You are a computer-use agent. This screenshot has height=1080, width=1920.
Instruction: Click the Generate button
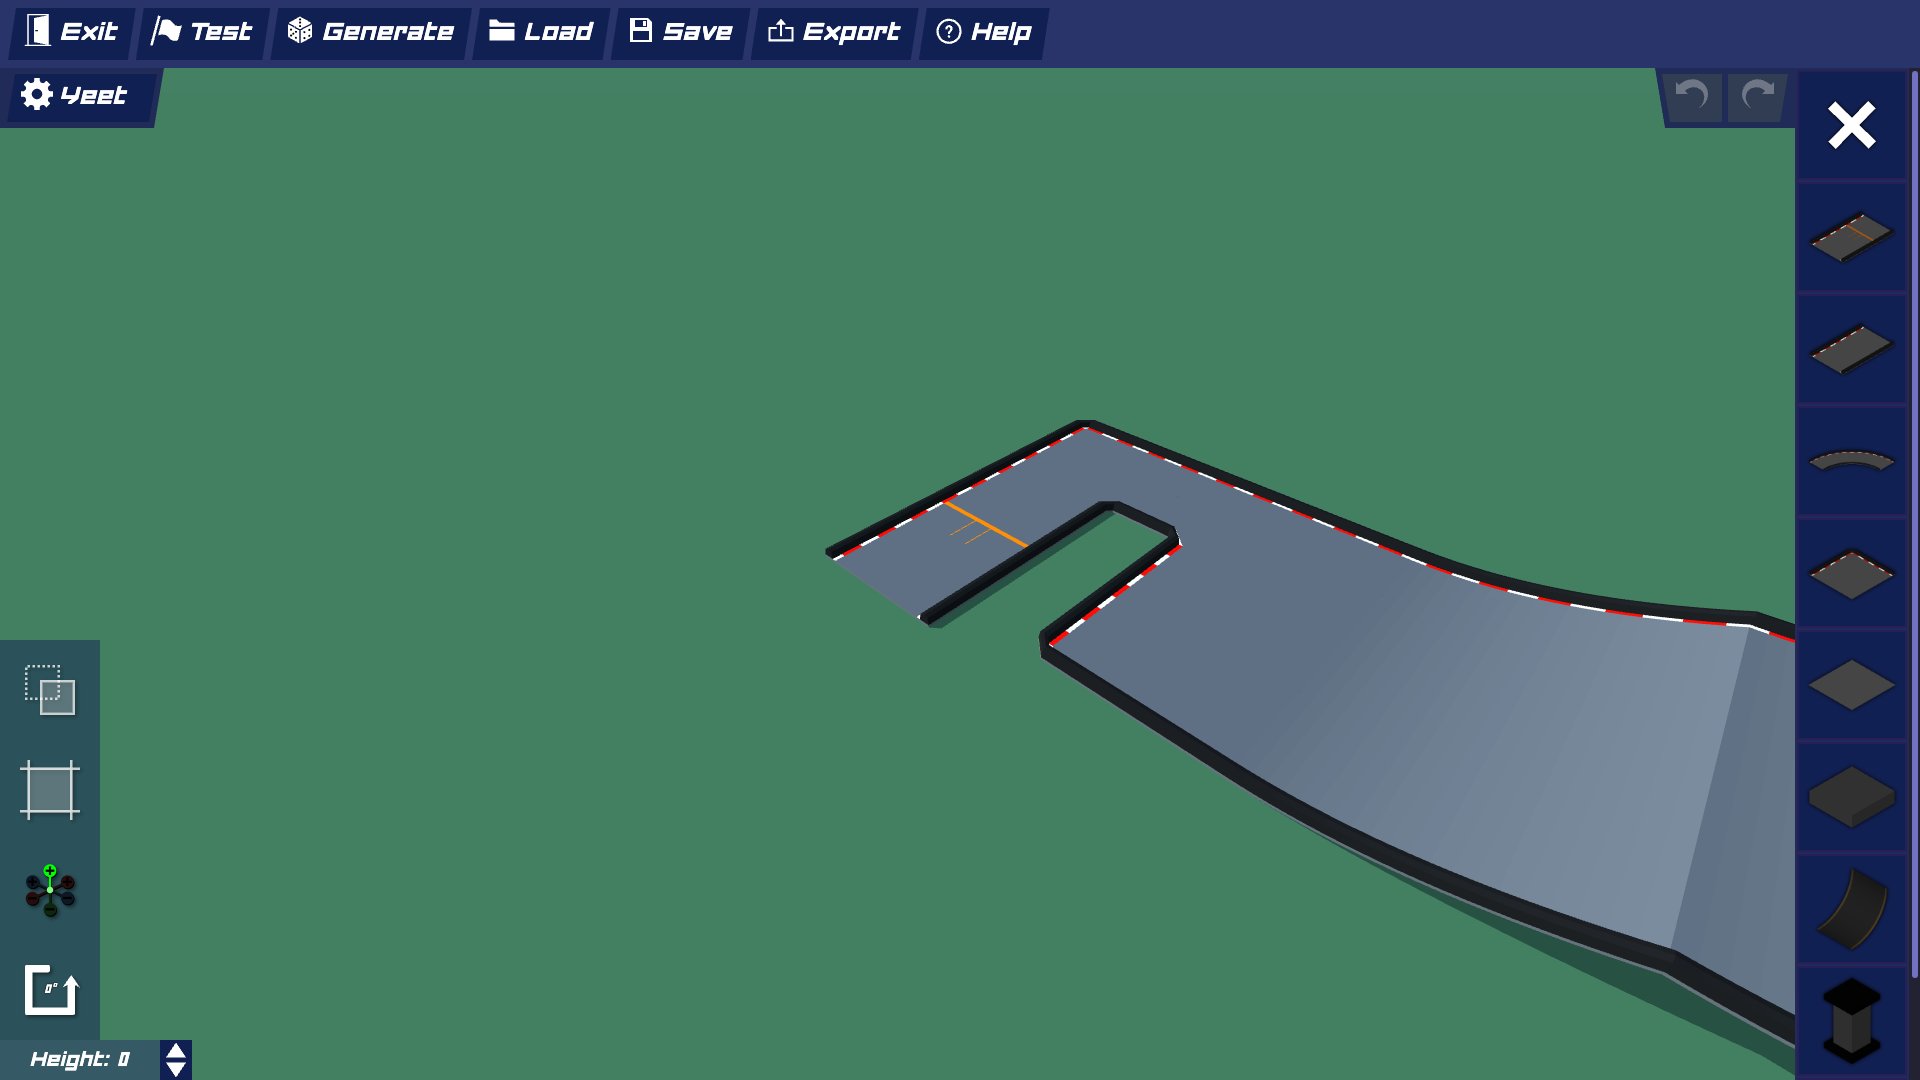coord(370,32)
